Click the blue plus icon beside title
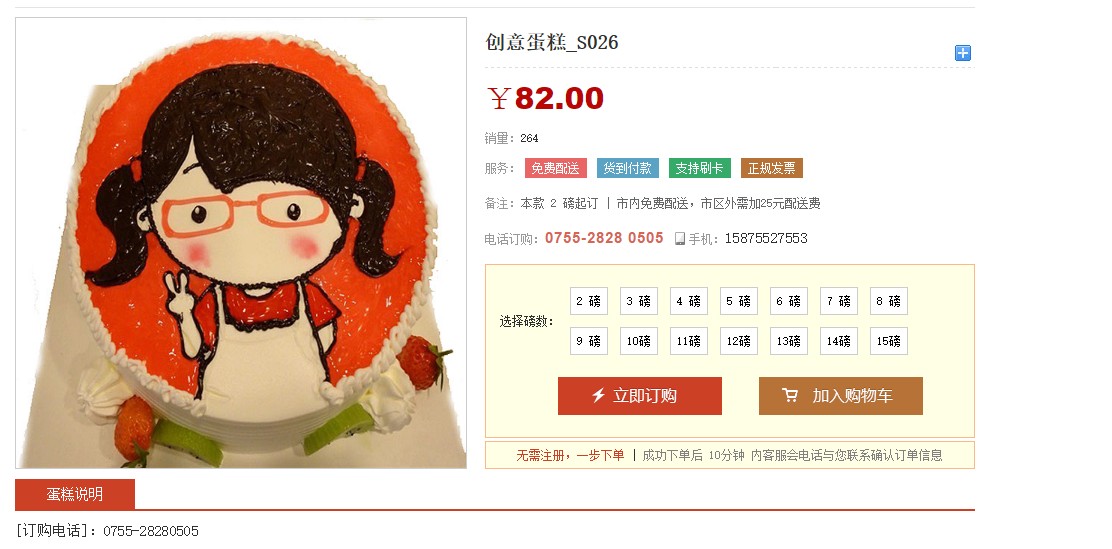 (x=962, y=53)
